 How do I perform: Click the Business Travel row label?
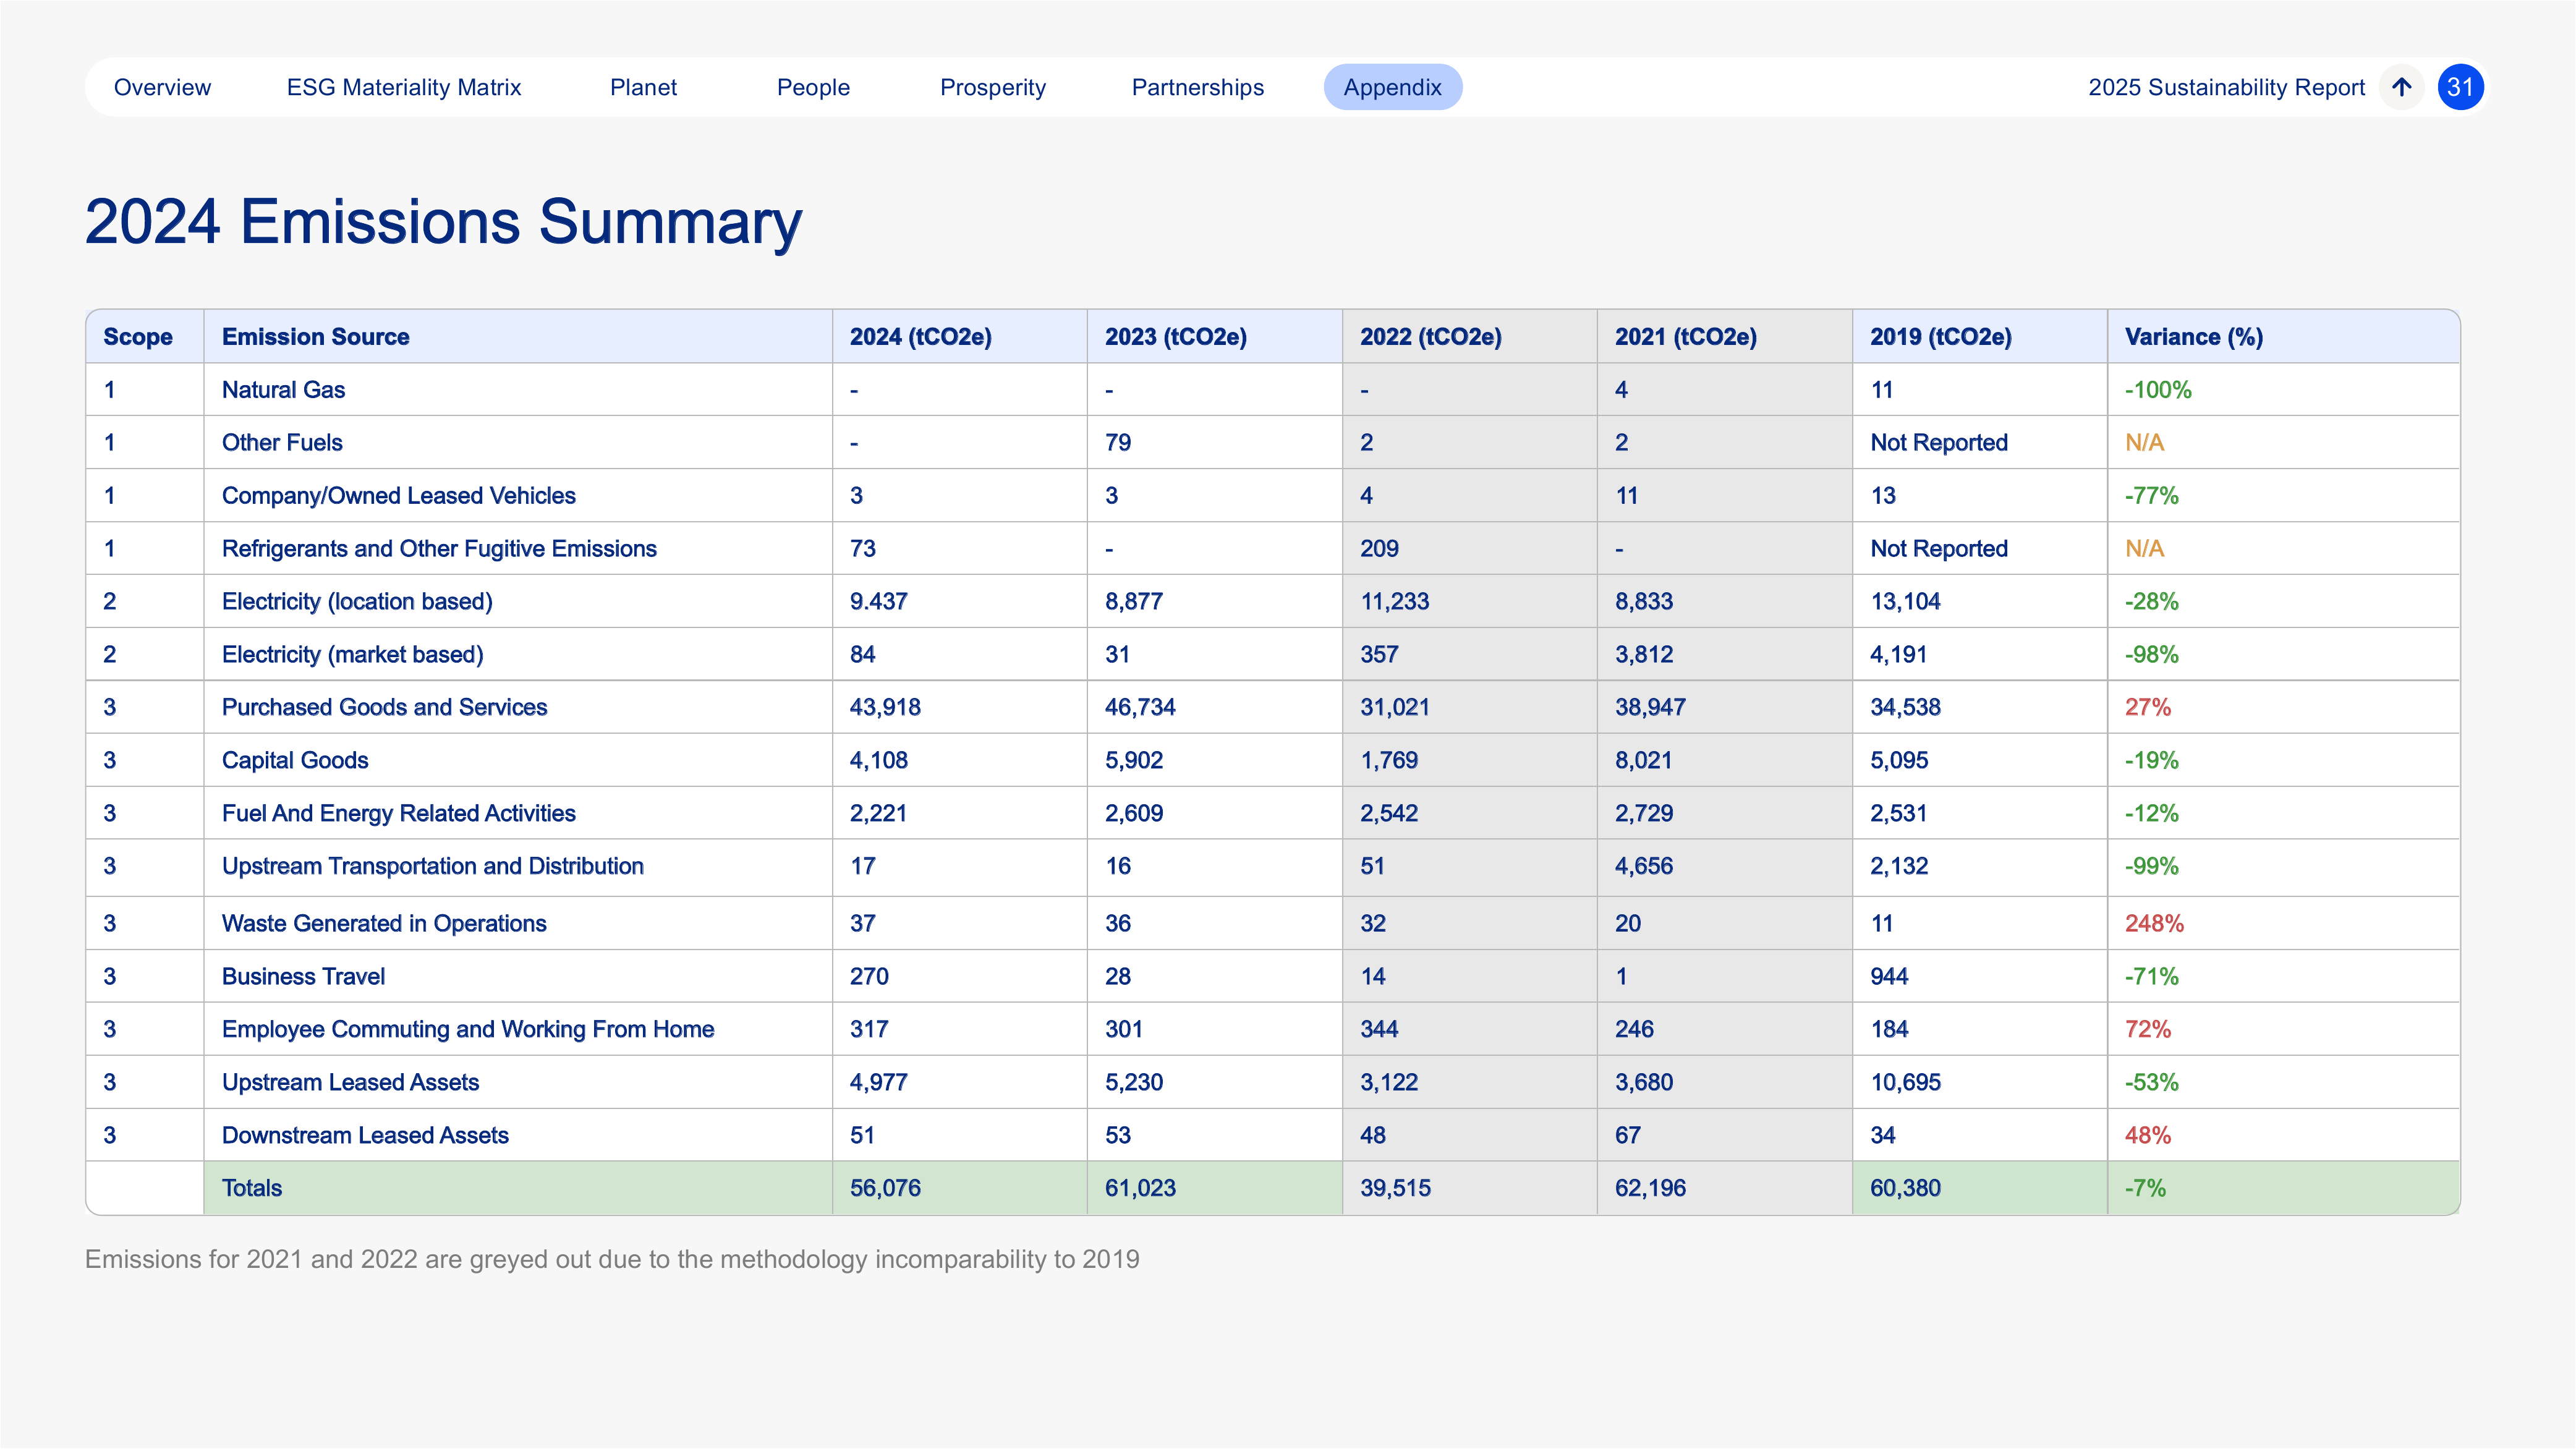[303, 977]
